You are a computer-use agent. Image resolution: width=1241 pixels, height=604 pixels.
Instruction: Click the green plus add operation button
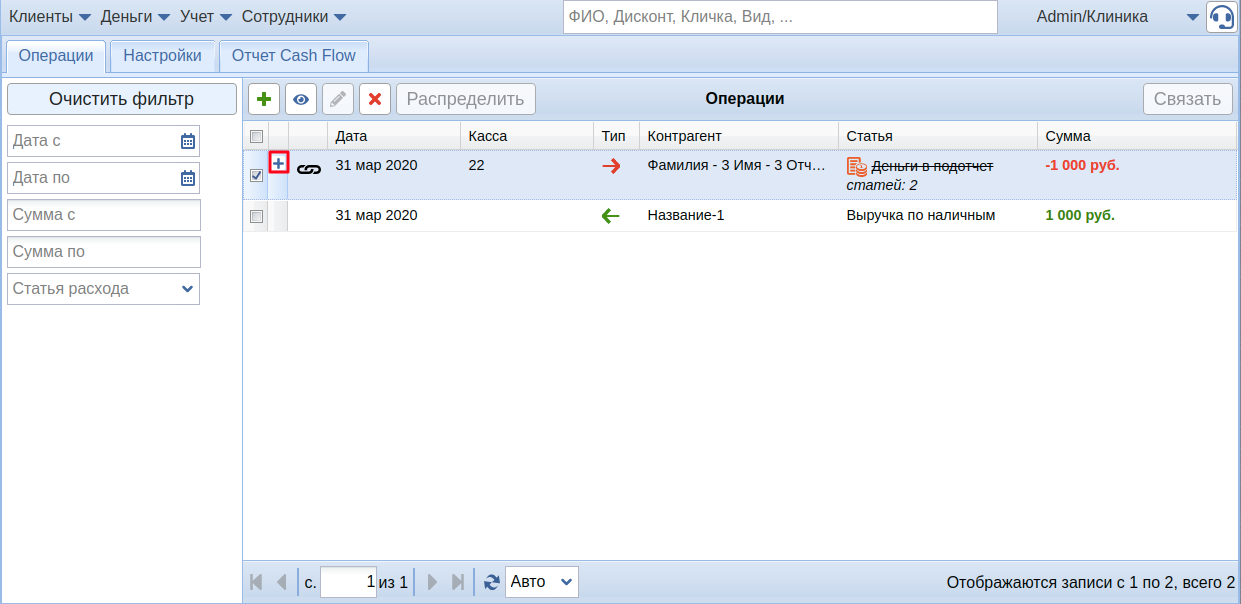(x=264, y=99)
